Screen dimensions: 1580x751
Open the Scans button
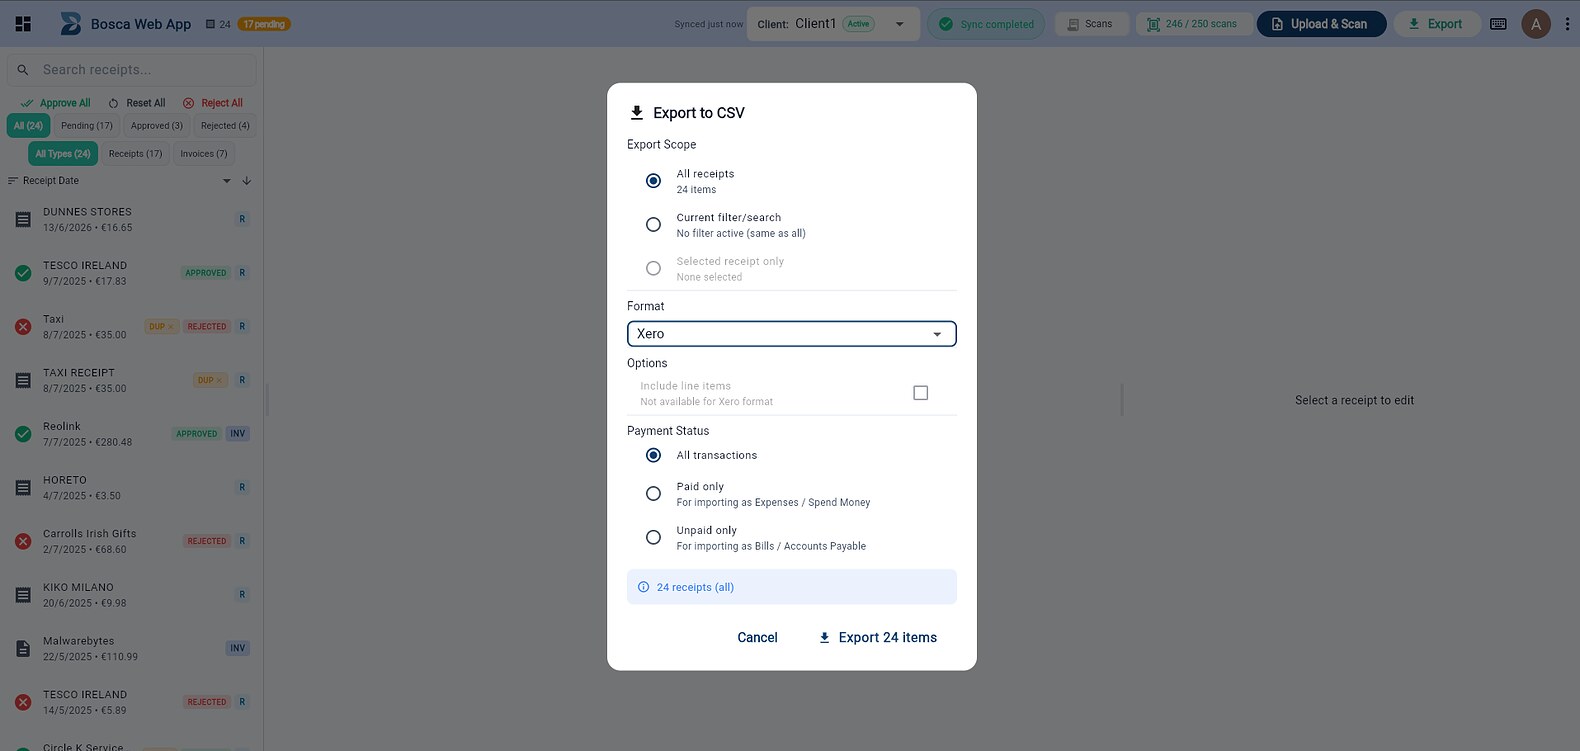pyautogui.click(x=1091, y=24)
